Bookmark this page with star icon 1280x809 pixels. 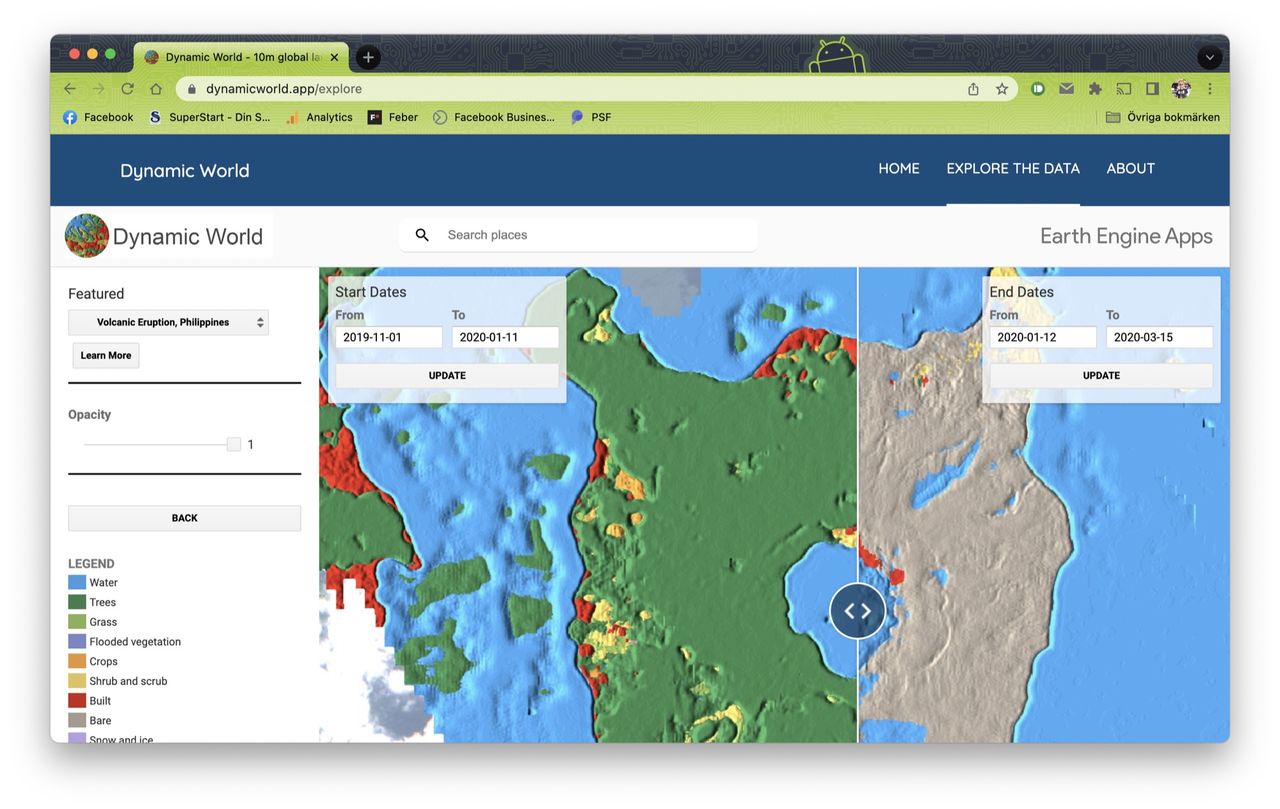(1001, 89)
